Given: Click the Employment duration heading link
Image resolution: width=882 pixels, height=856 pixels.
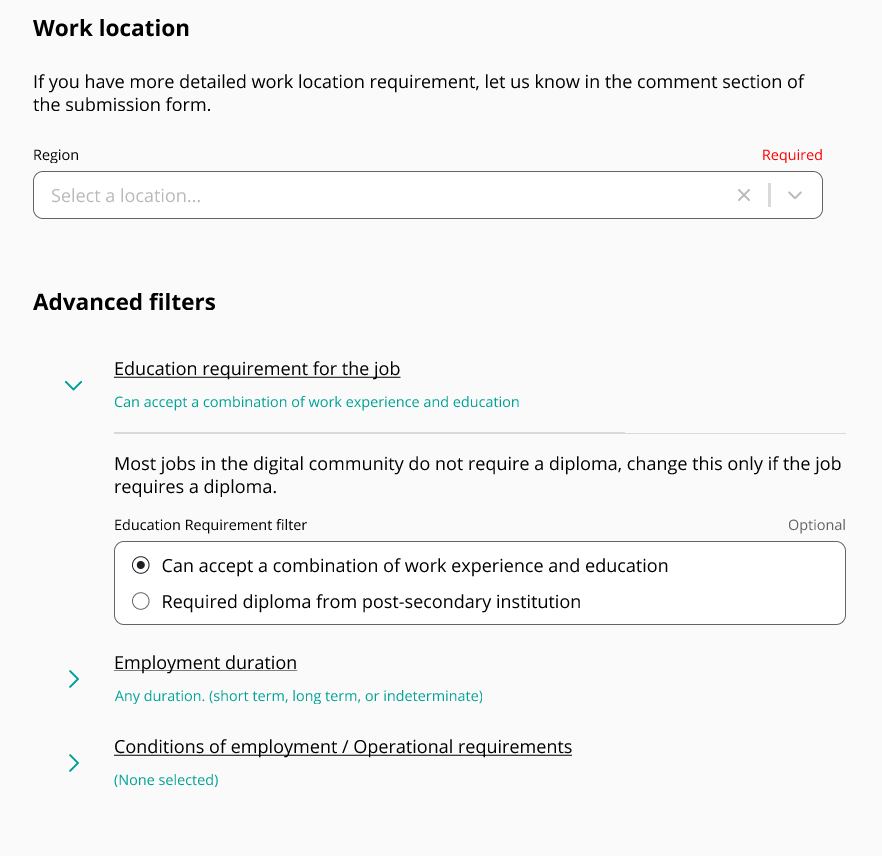Looking at the screenshot, I should (205, 663).
